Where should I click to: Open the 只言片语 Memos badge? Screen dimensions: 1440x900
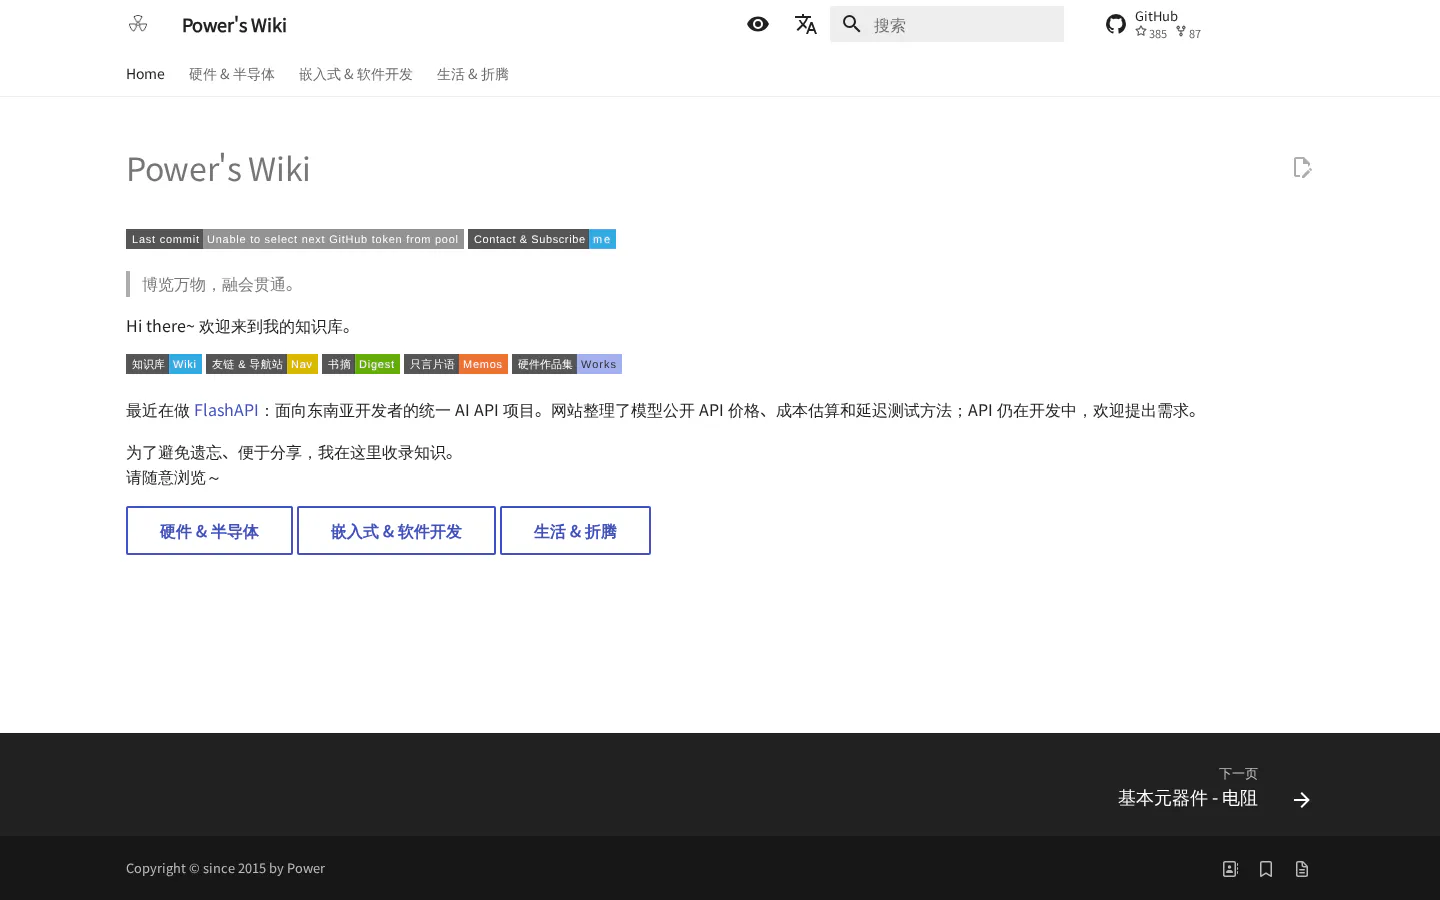click(x=456, y=364)
